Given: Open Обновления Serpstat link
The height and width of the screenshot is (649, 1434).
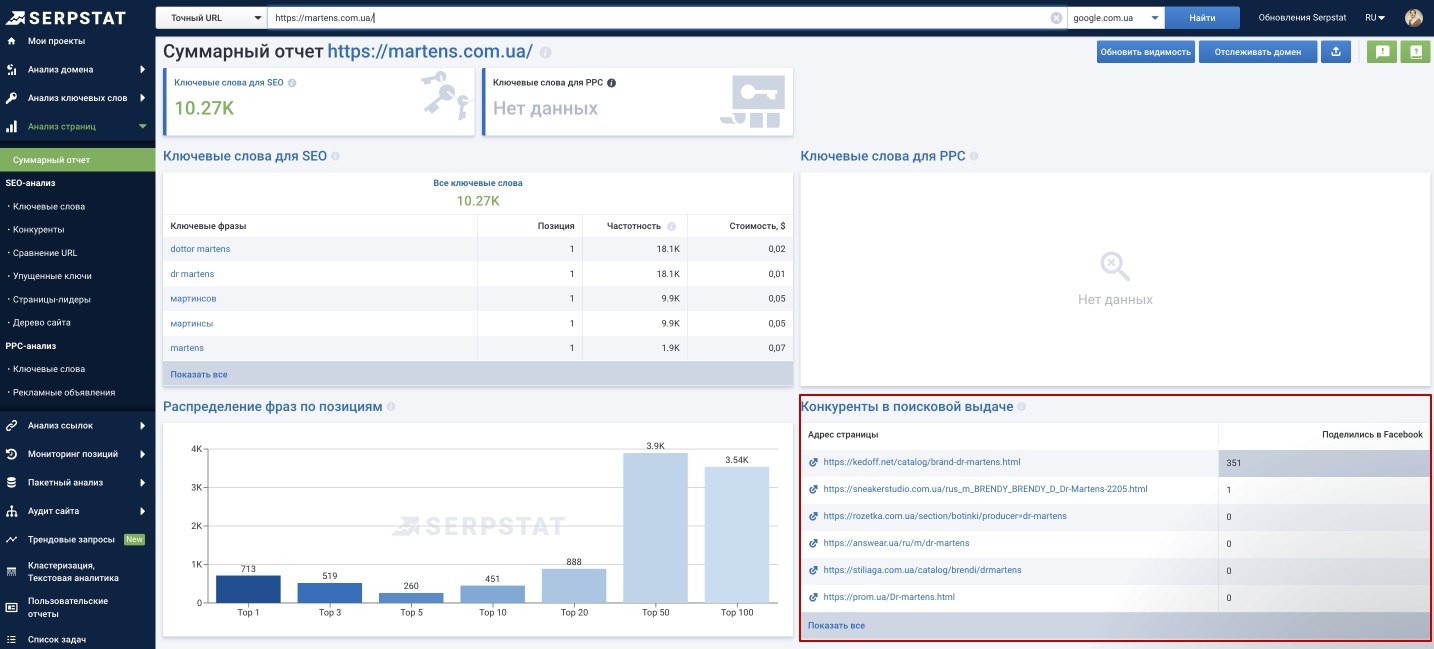Looking at the screenshot, I should coord(1301,18).
